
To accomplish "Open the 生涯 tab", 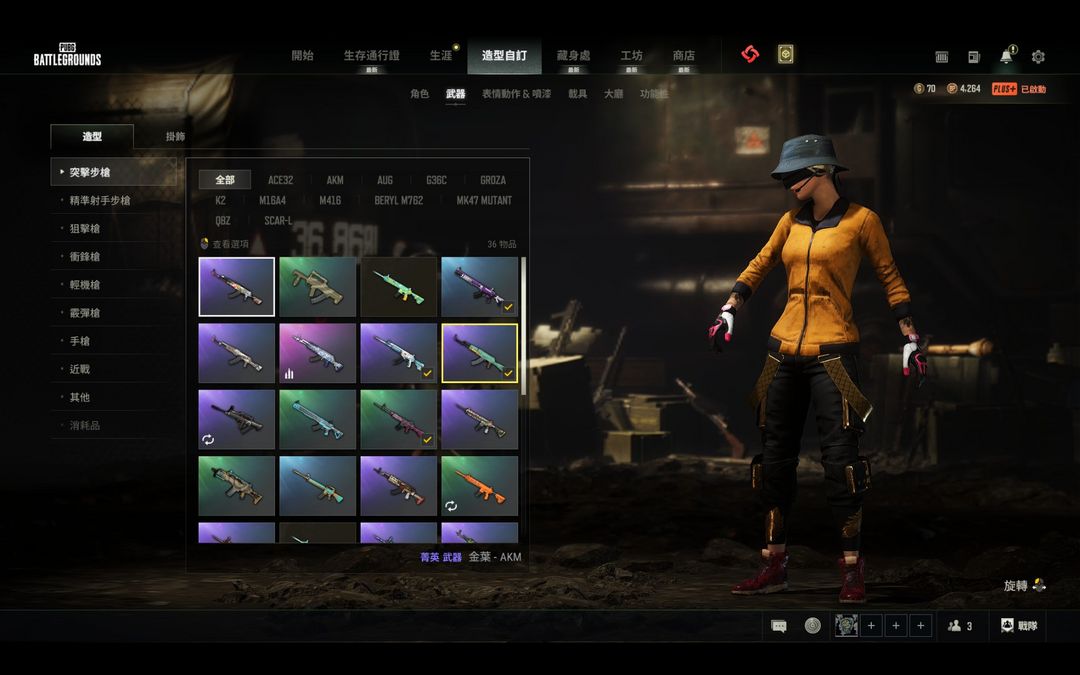I will [x=441, y=55].
